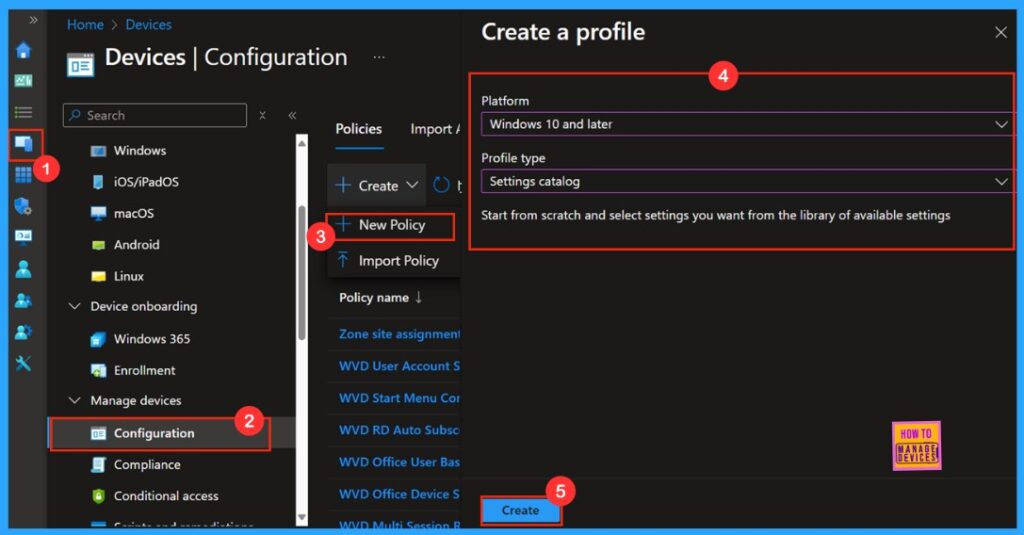Collapse the Device onboarding section

coord(75,306)
